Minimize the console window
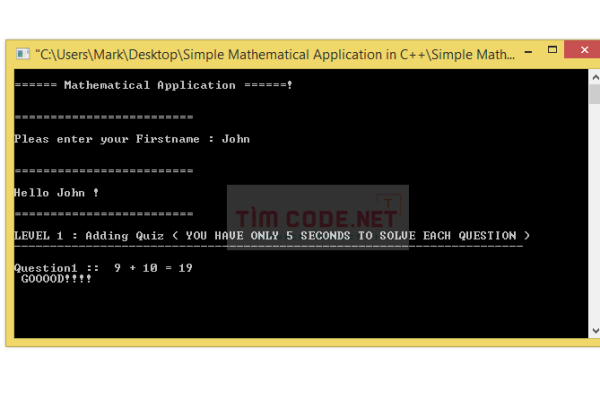The width and height of the screenshot is (600, 400). click(x=528, y=52)
